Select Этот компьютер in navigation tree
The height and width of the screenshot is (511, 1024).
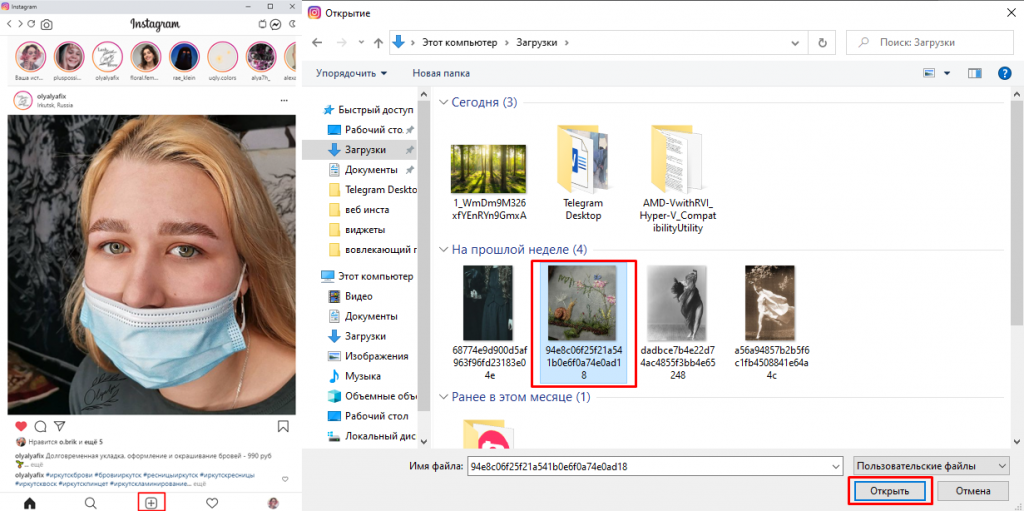tap(368, 276)
